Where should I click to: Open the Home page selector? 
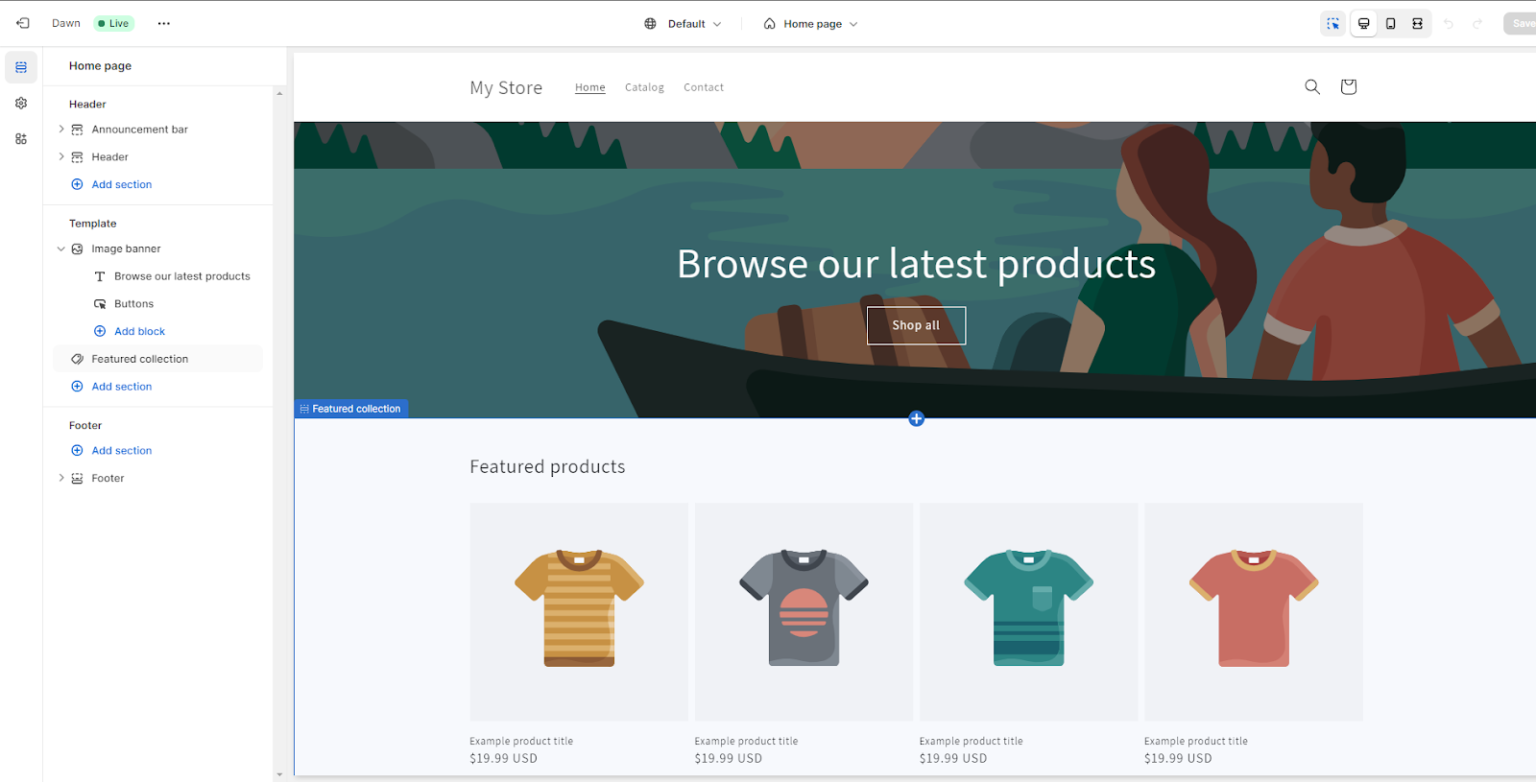pyautogui.click(x=810, y=23)
